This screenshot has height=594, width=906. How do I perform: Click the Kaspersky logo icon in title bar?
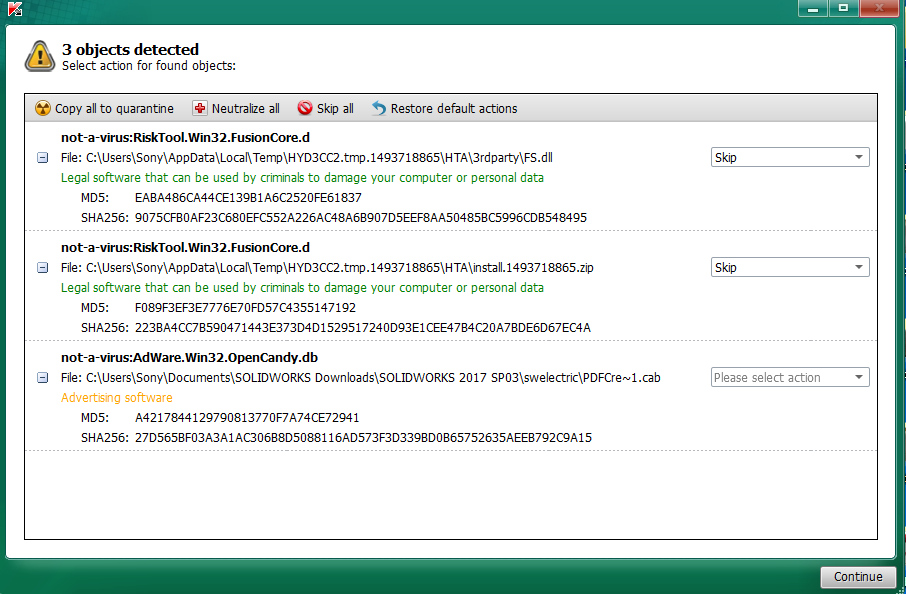point(14,9)
